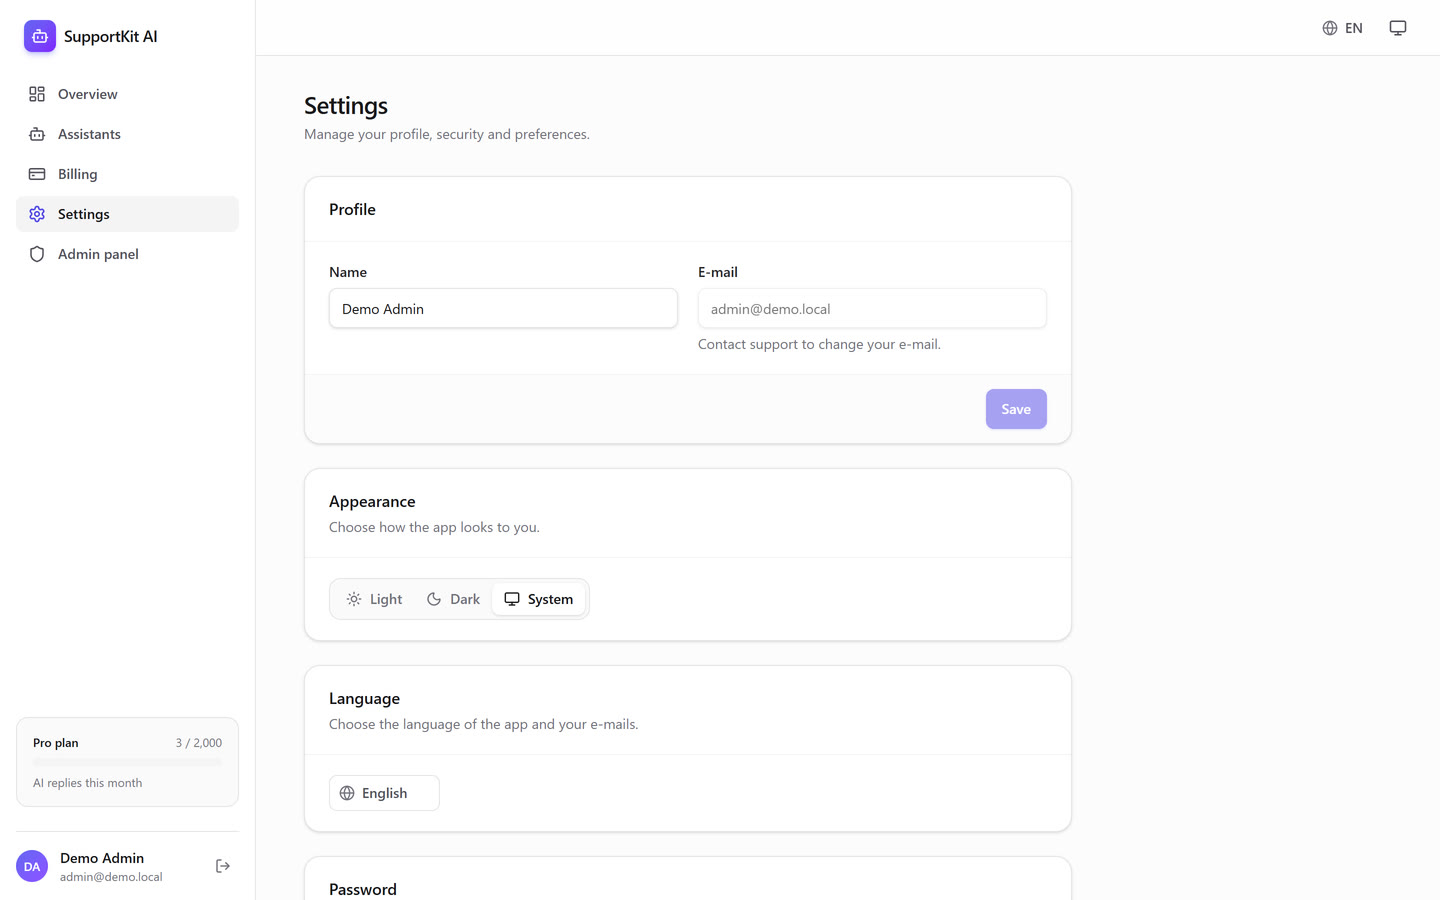Open the Billing page

(127, 174)
